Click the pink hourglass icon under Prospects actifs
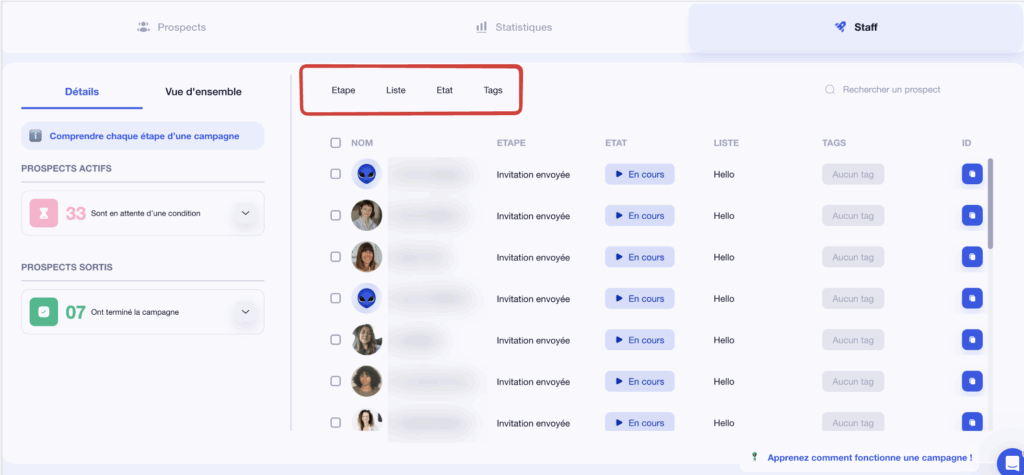This screenshot has width=1024, height=475. [x=44, y=213]
